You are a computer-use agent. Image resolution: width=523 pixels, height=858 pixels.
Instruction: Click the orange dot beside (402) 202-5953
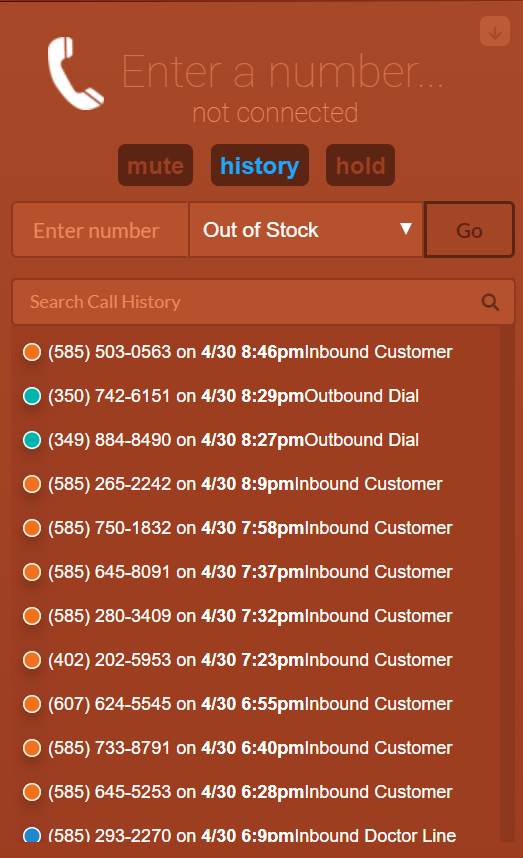(x=32, y=660)
